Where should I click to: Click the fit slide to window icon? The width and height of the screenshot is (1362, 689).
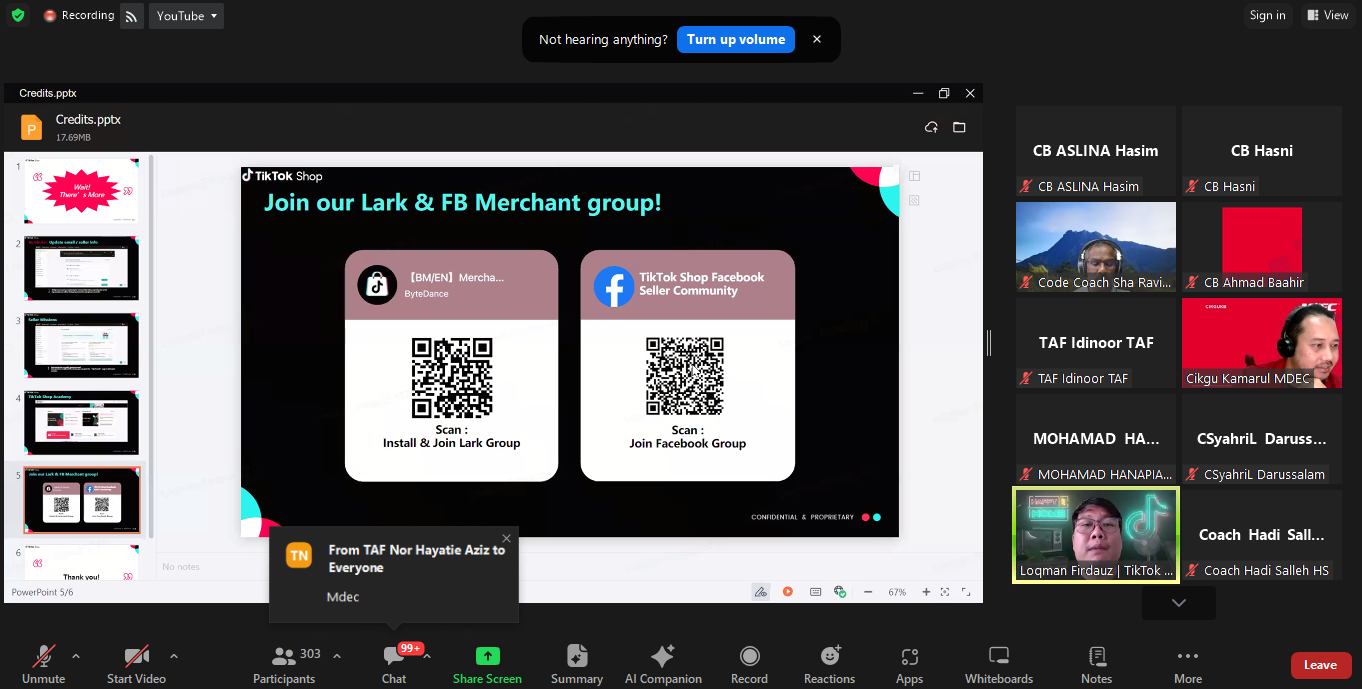(945, 592)
